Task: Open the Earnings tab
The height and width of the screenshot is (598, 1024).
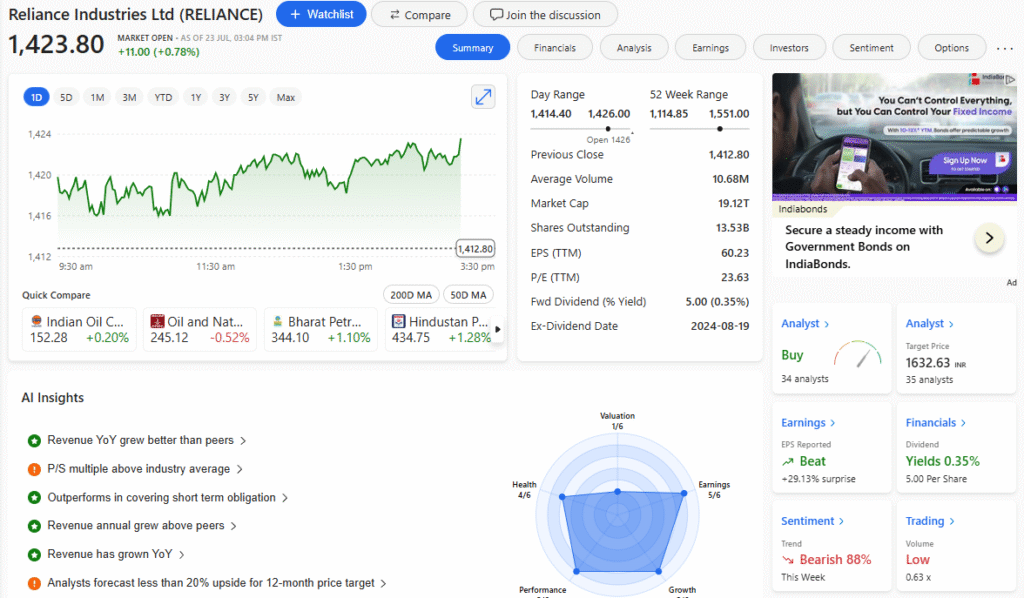Action: [710, 47]
